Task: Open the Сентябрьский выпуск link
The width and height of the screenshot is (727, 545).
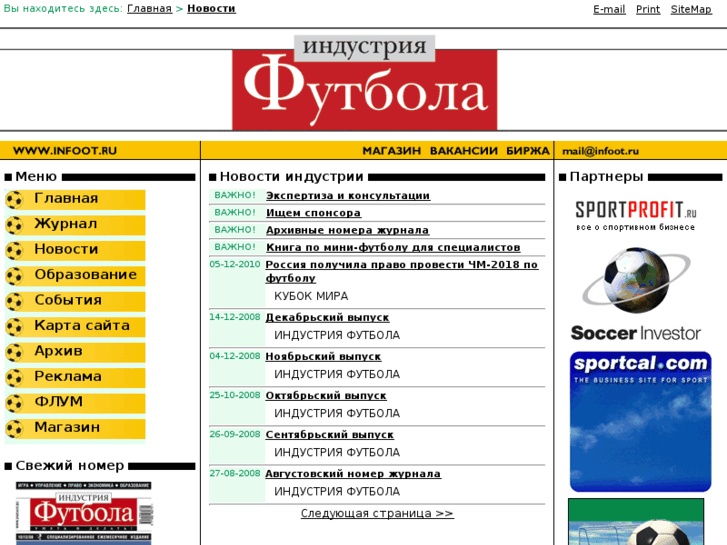Action: point(330,435)
